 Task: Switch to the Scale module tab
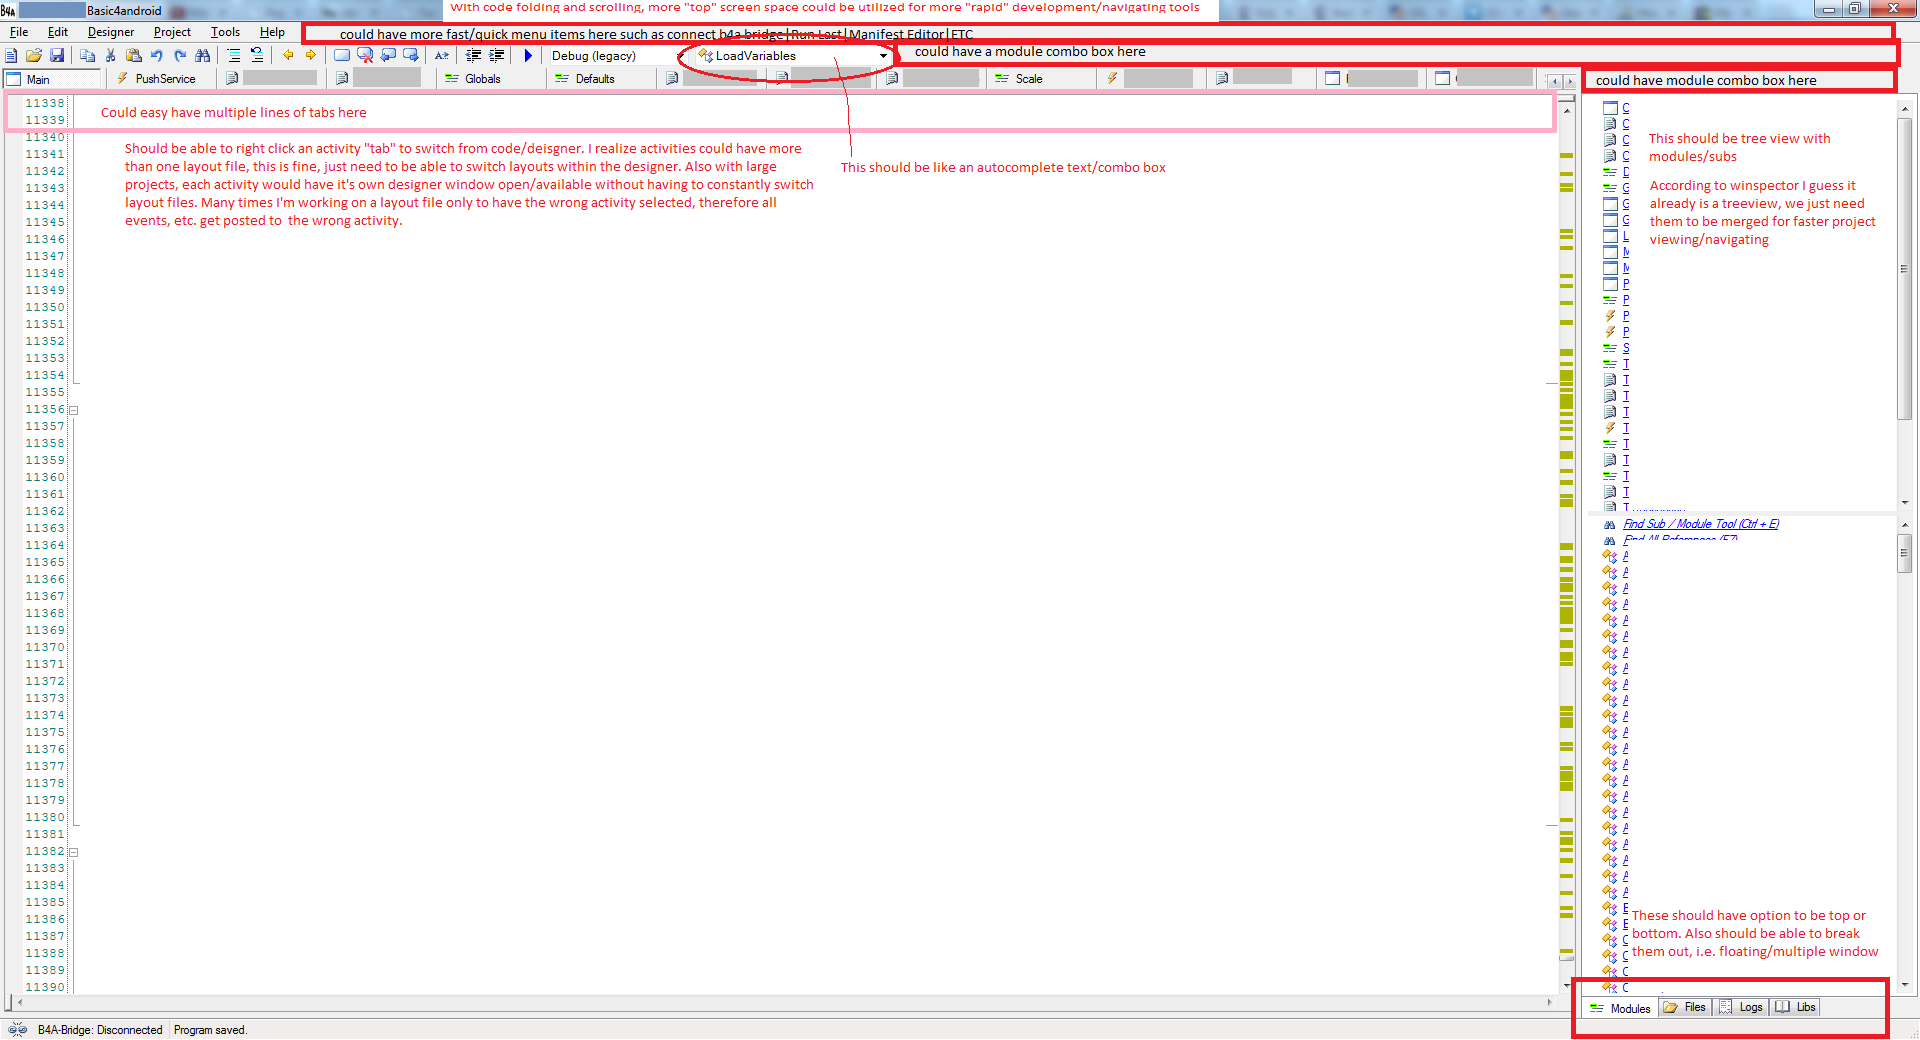pos(1040,79)
